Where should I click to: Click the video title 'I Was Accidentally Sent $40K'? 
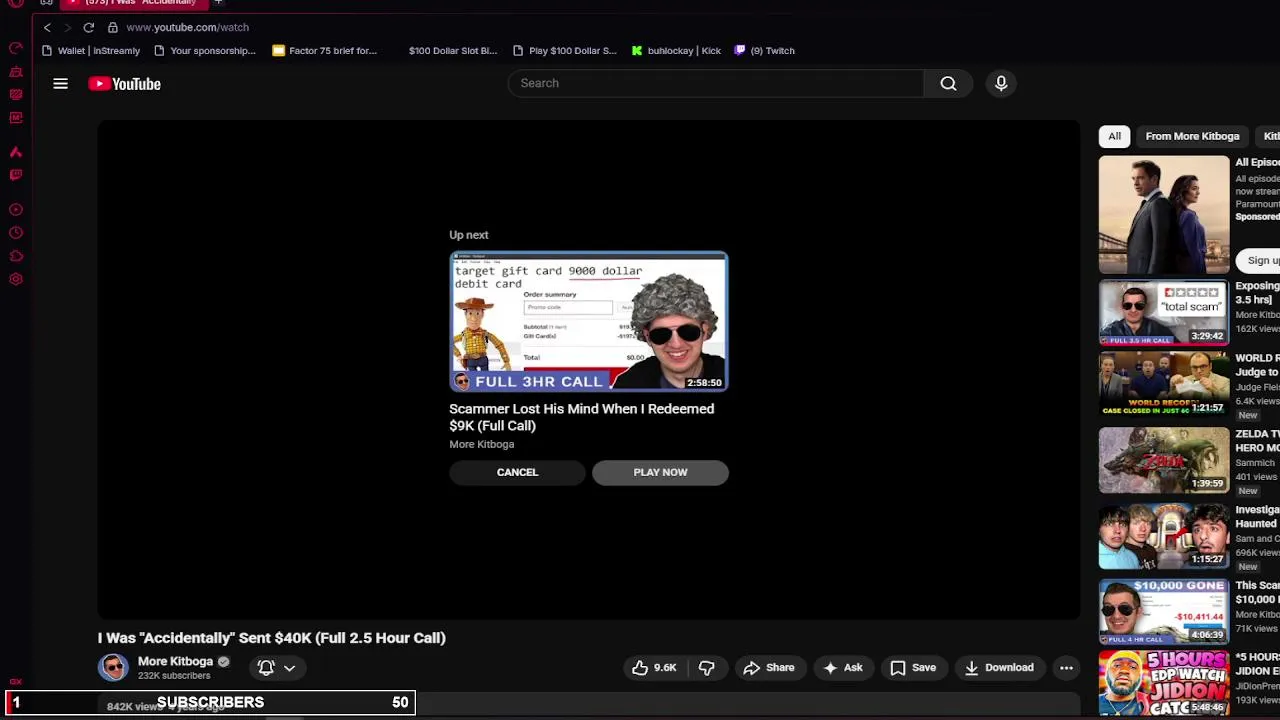[272, 638]
